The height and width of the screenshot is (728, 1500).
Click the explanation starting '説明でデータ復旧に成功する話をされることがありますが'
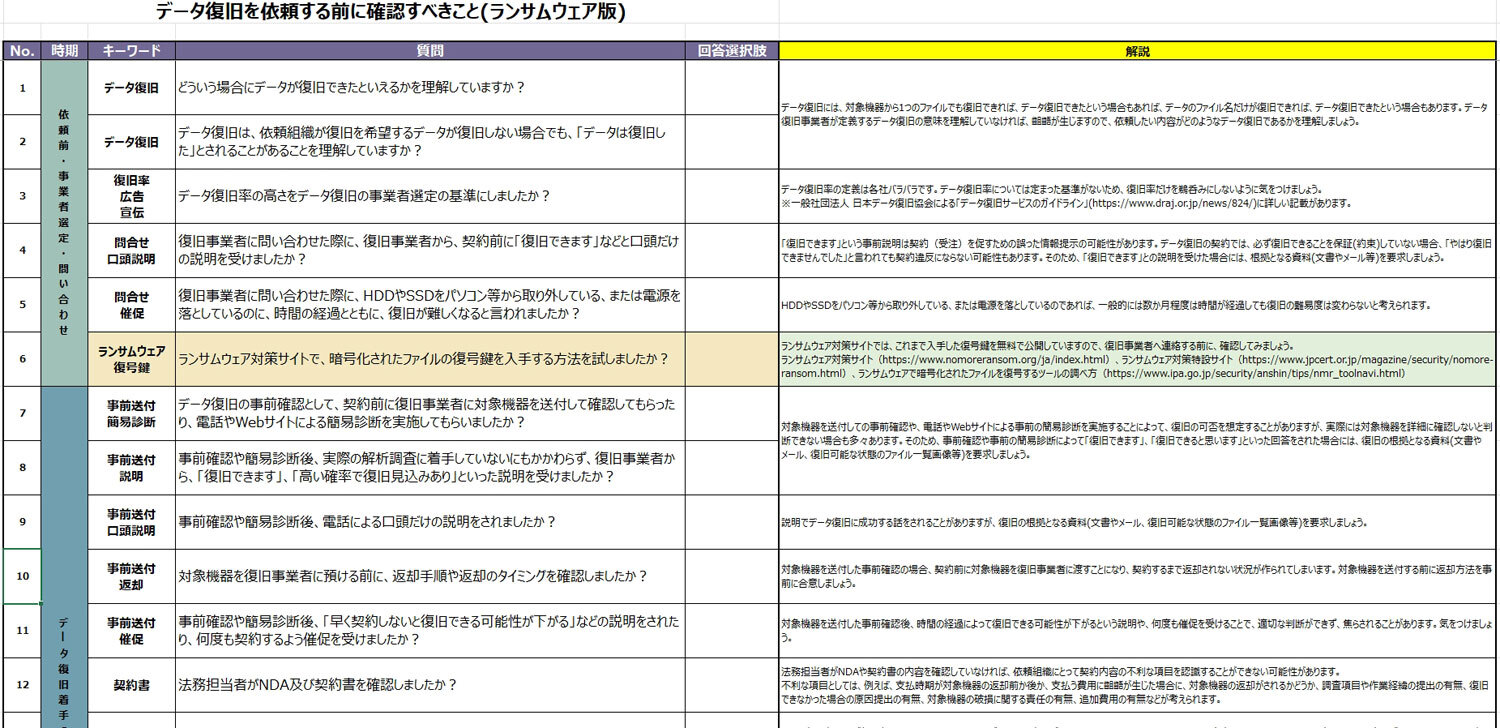[x=1139, y=522]
